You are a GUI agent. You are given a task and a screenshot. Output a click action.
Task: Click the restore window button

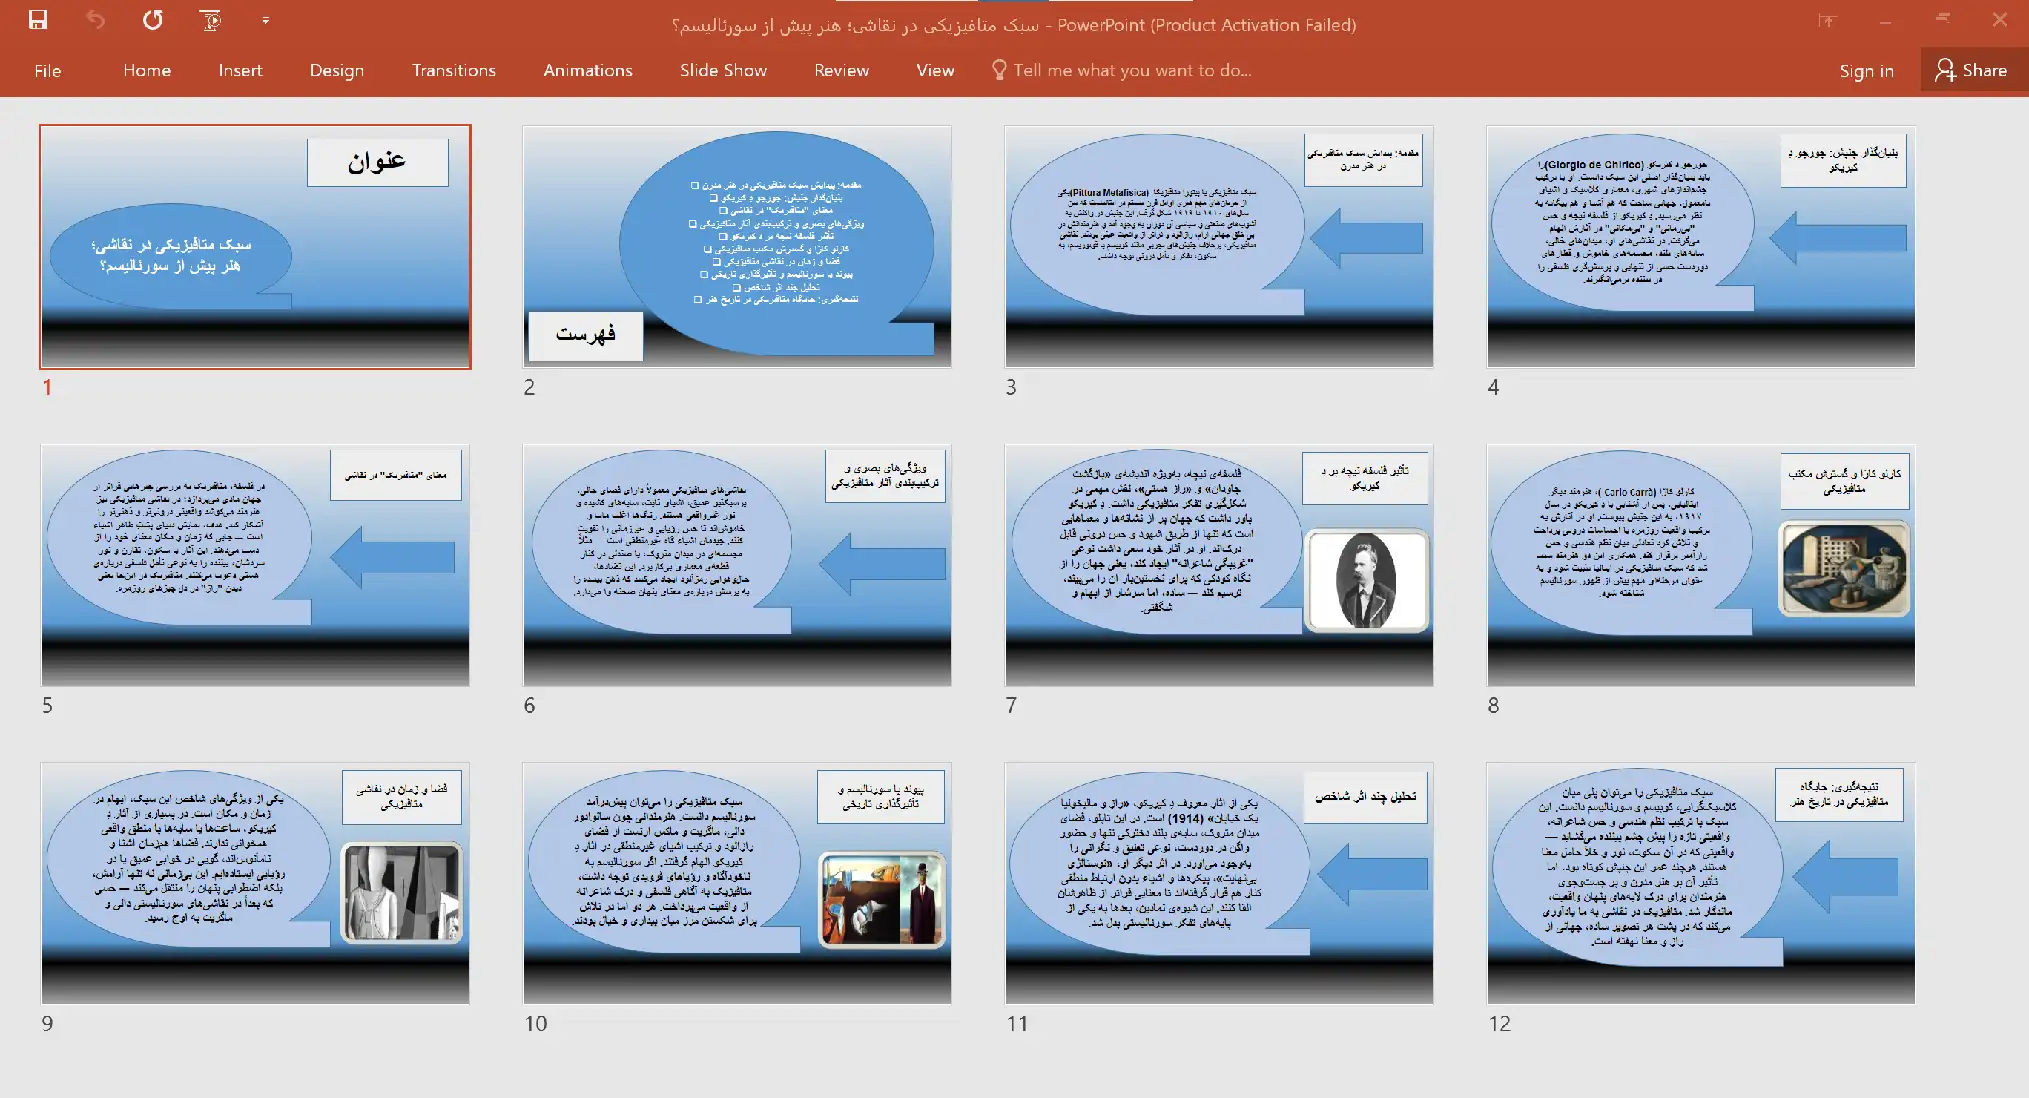tap(1943, 20)
